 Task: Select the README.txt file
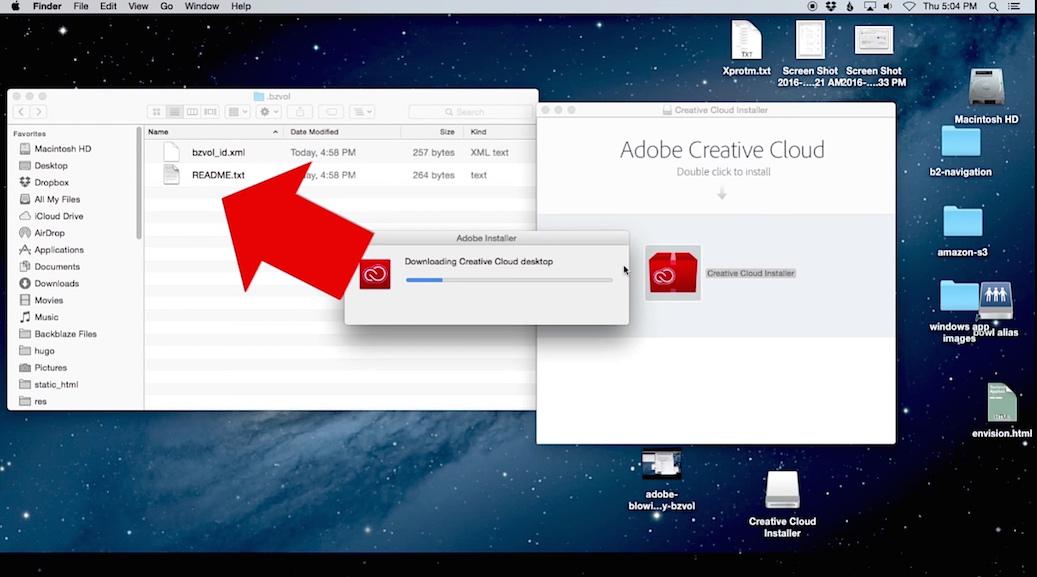point(218,175)
